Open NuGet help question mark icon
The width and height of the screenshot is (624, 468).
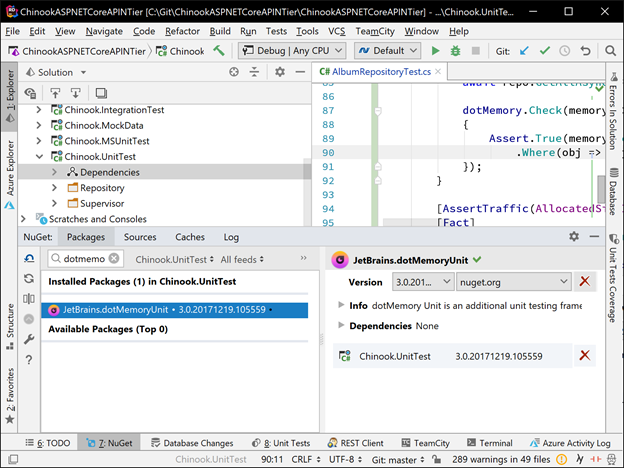(x=29, y=360)
